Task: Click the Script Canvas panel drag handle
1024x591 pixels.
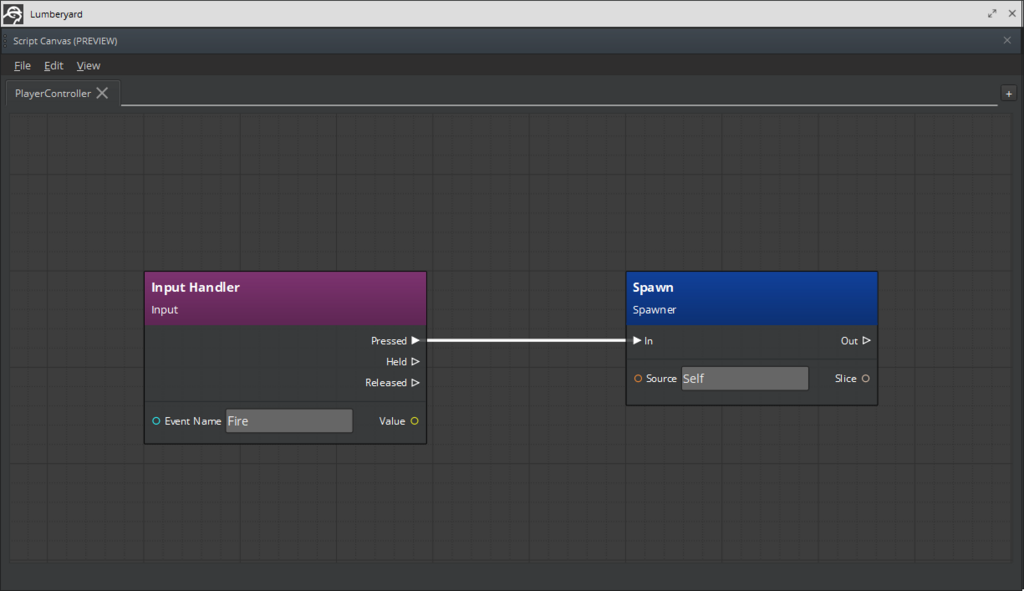Action: click(x=5, y=40)
